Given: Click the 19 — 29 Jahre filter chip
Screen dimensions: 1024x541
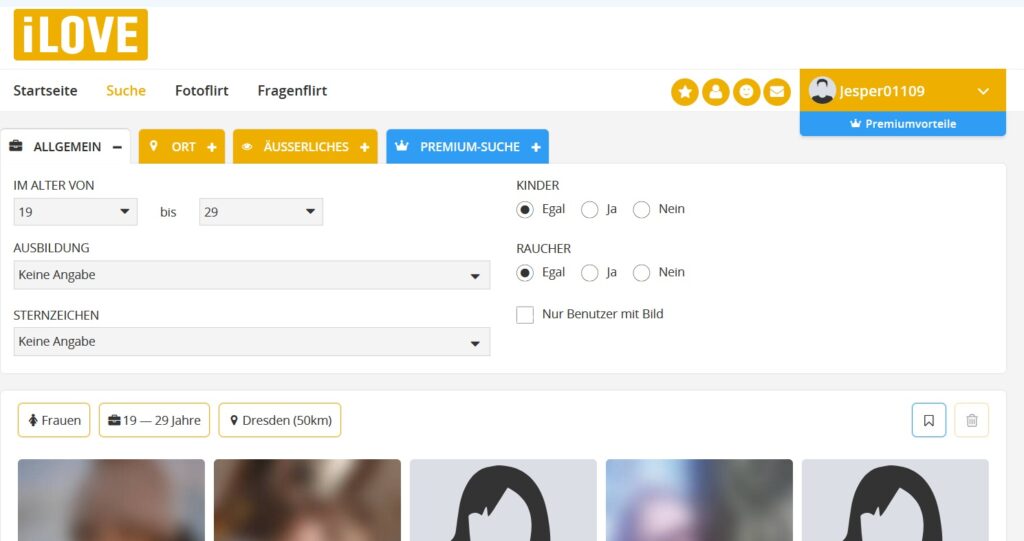Looking at the screenshot, I should 154,420.
